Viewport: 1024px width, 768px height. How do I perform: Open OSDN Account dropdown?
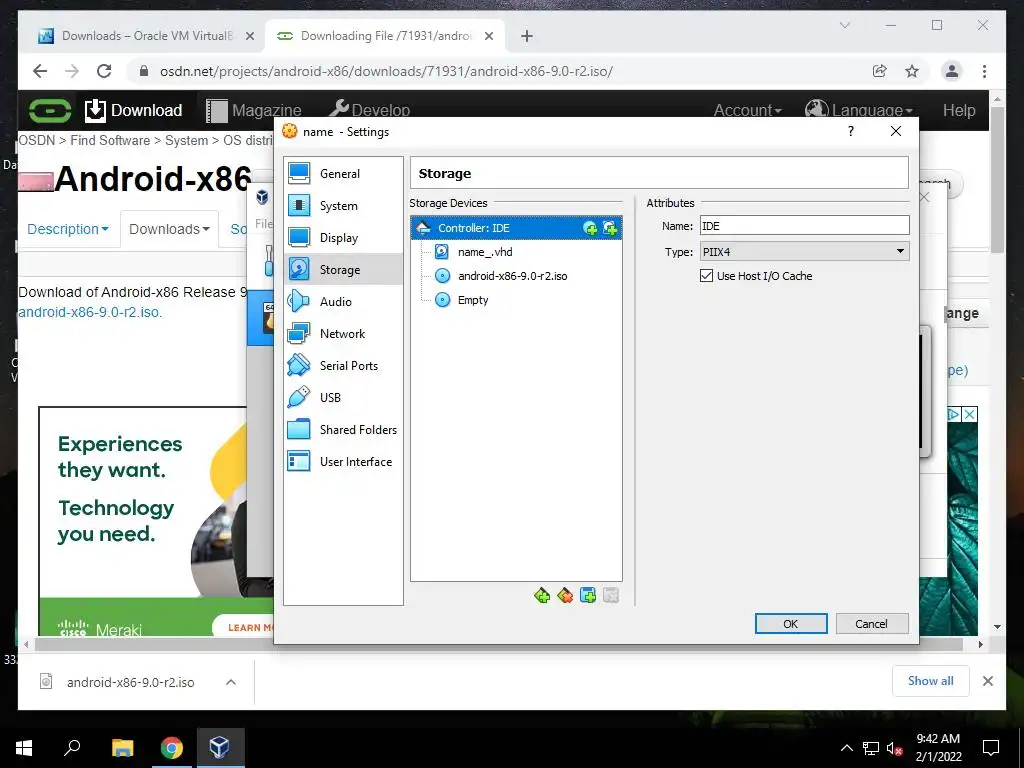[x=747, y=110]
